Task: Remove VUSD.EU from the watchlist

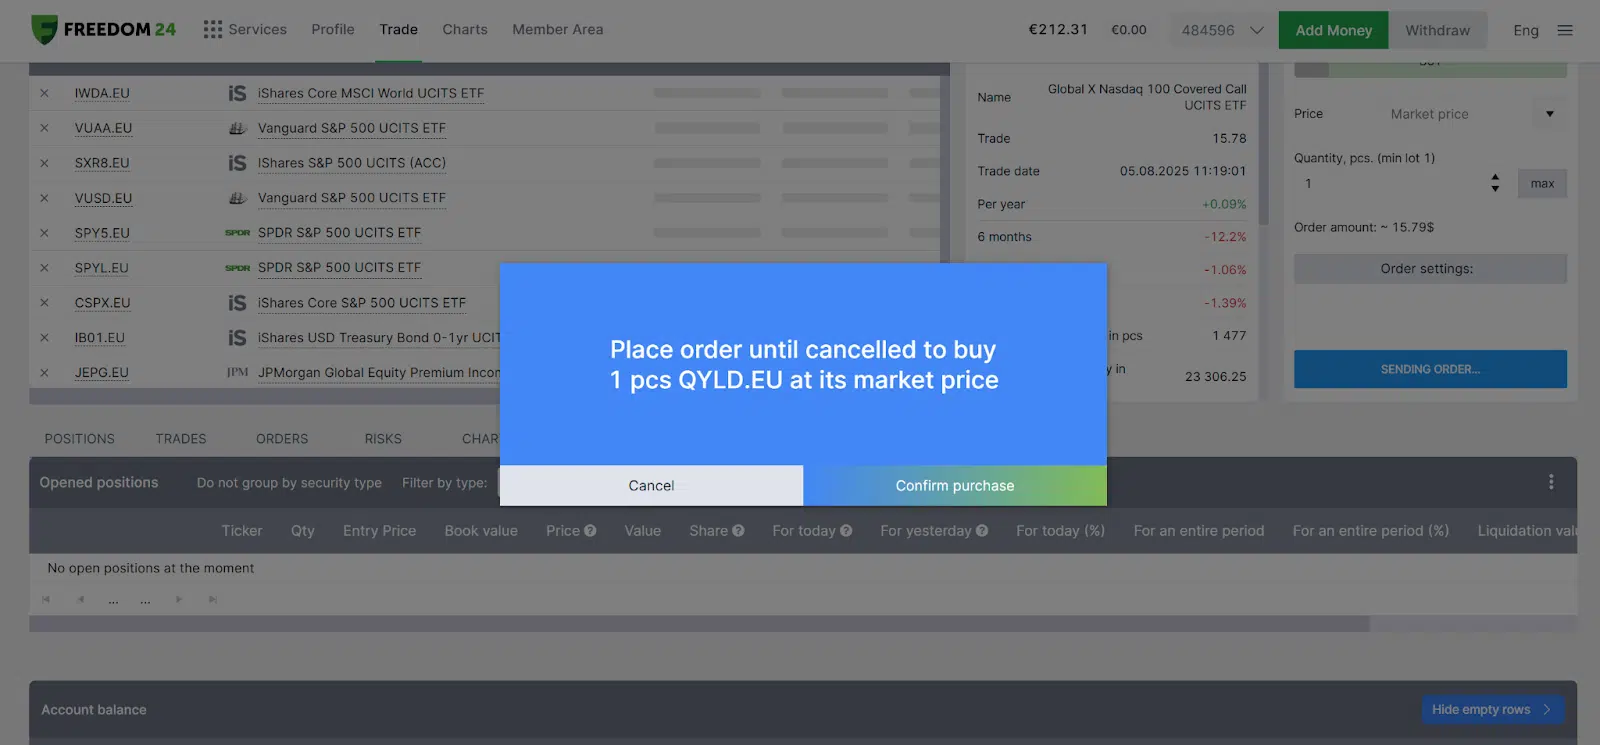Action: [x=44, y=198]
